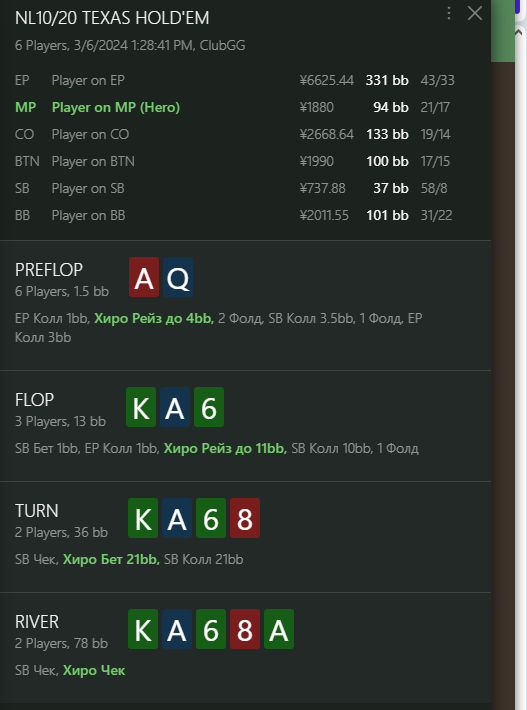527x710 pixels.
Task: Click the TURN section heading
Action: (37, 511)
